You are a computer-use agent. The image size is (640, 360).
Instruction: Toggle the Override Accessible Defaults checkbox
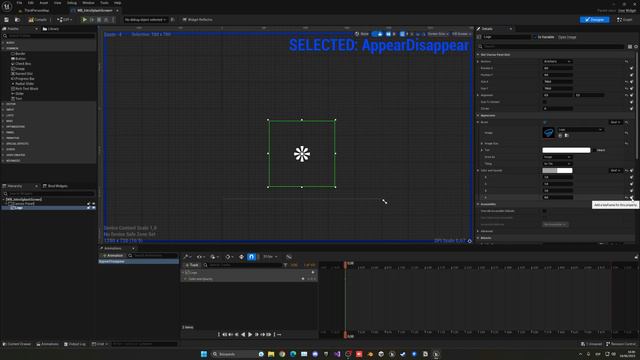tap(544, 211)
